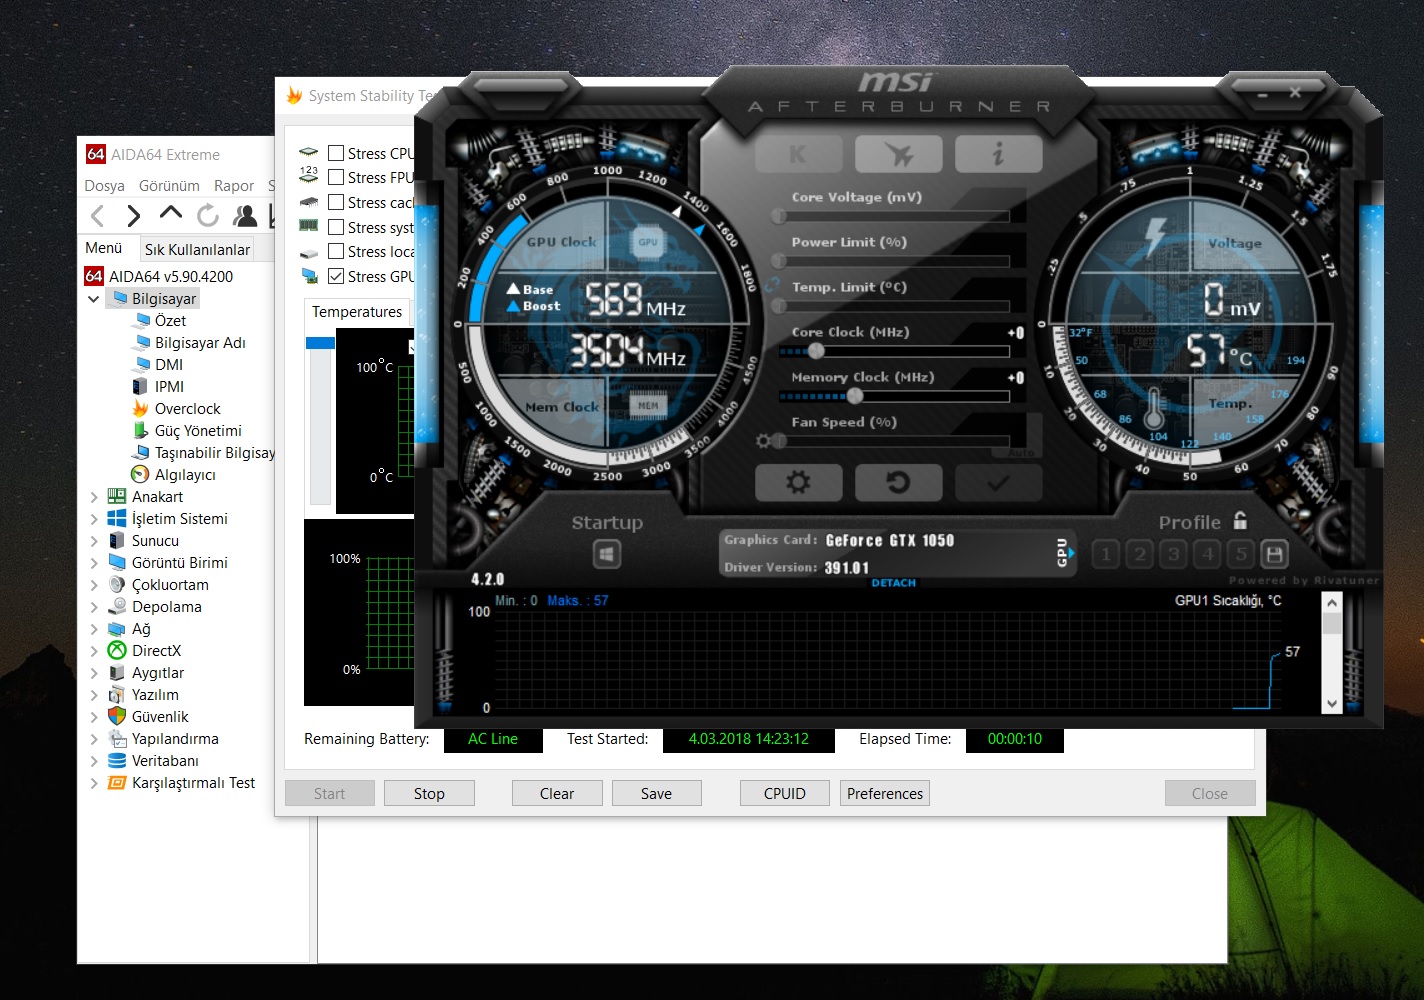Enable Stress FPU checkbox
This screenshot has width=1424, height=1000.
[x=336, y=177]
